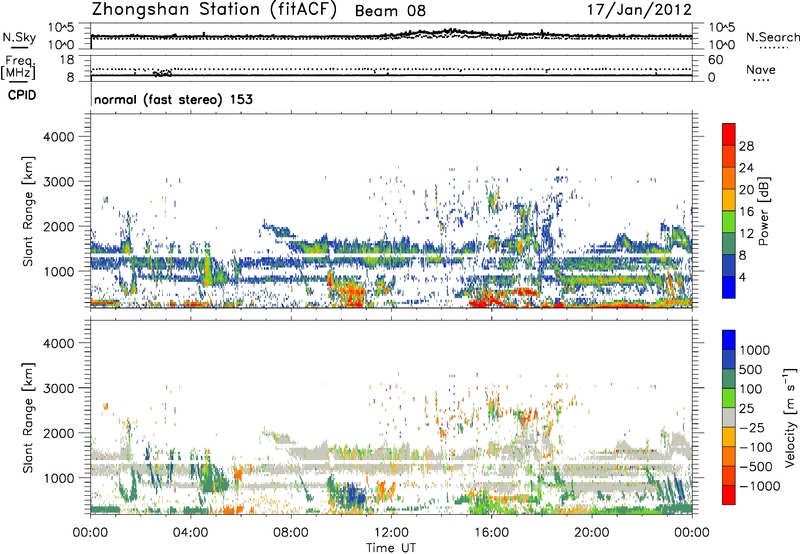Click the 'N.Sky' legend label
Image resolution: width=800 pixels, height=554 pixels.
click(19, 37)
